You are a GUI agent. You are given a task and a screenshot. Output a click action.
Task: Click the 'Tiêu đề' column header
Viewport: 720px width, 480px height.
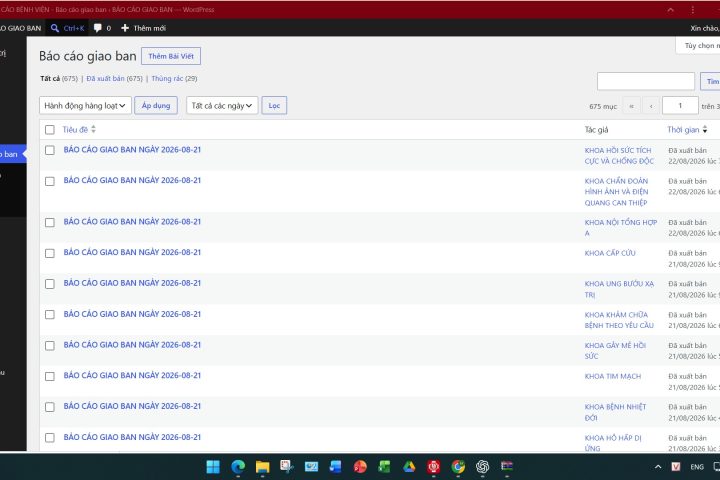click(x=75, y=130)
